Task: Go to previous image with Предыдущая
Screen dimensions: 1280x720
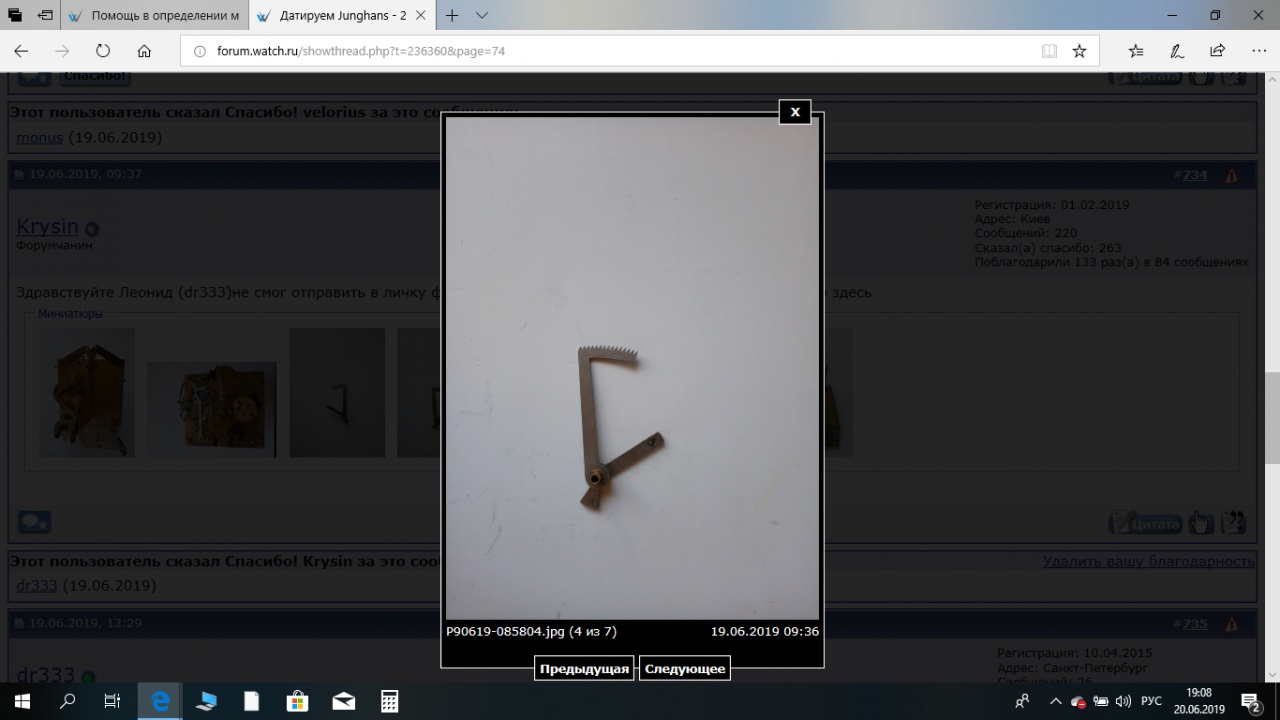Action: (x=584, y=669)
